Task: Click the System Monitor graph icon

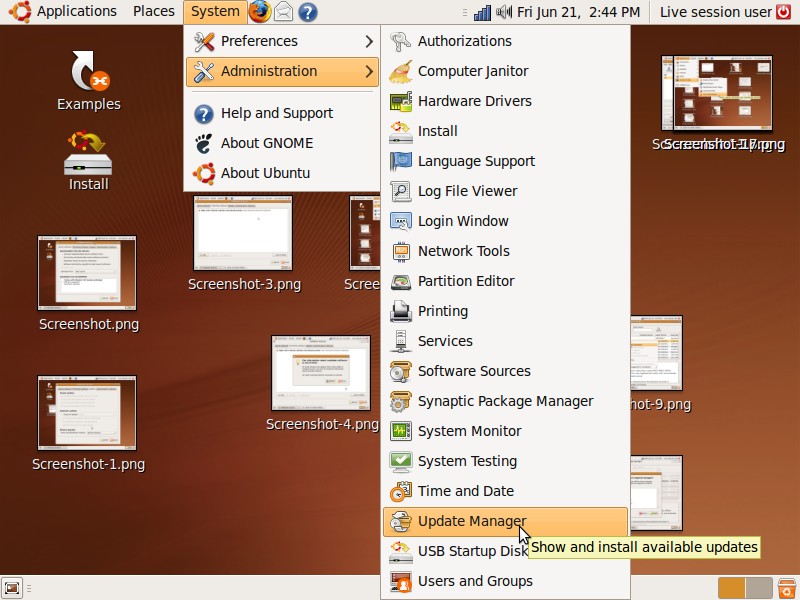Action: (401, 432)
